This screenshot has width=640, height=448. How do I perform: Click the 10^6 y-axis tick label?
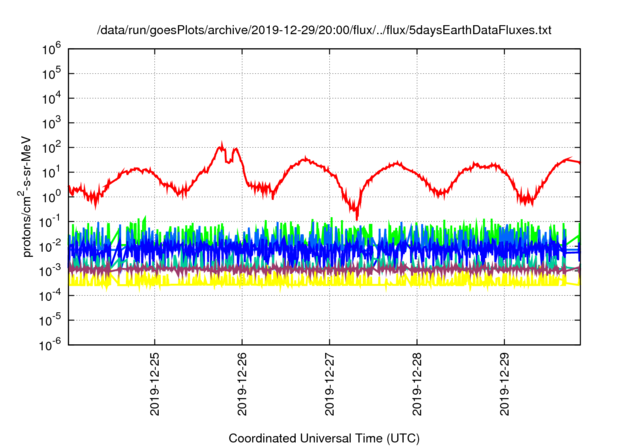tap(51, 50)
